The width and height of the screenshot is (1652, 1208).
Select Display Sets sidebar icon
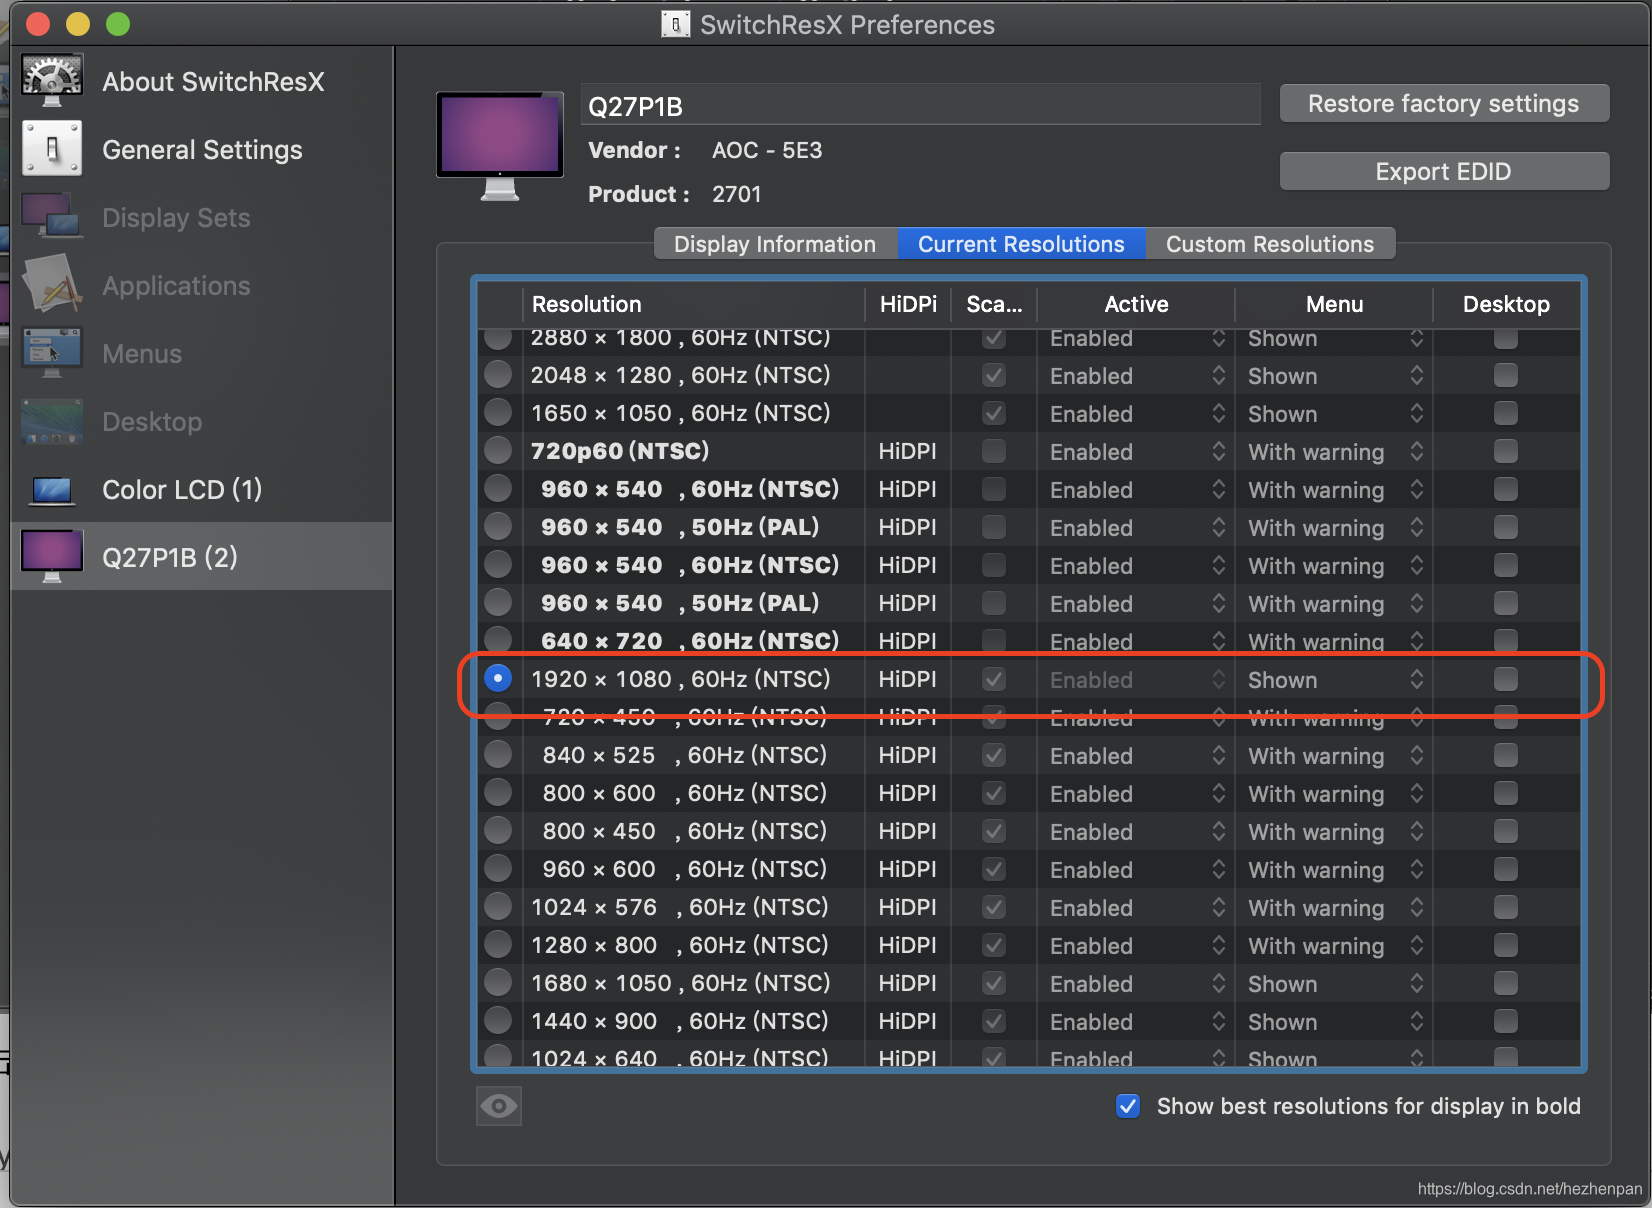tap(52, 217)
